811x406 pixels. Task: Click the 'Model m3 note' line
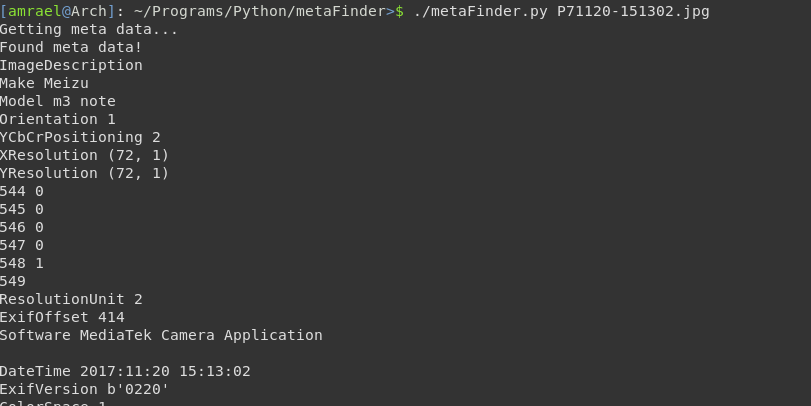[57, 101]
